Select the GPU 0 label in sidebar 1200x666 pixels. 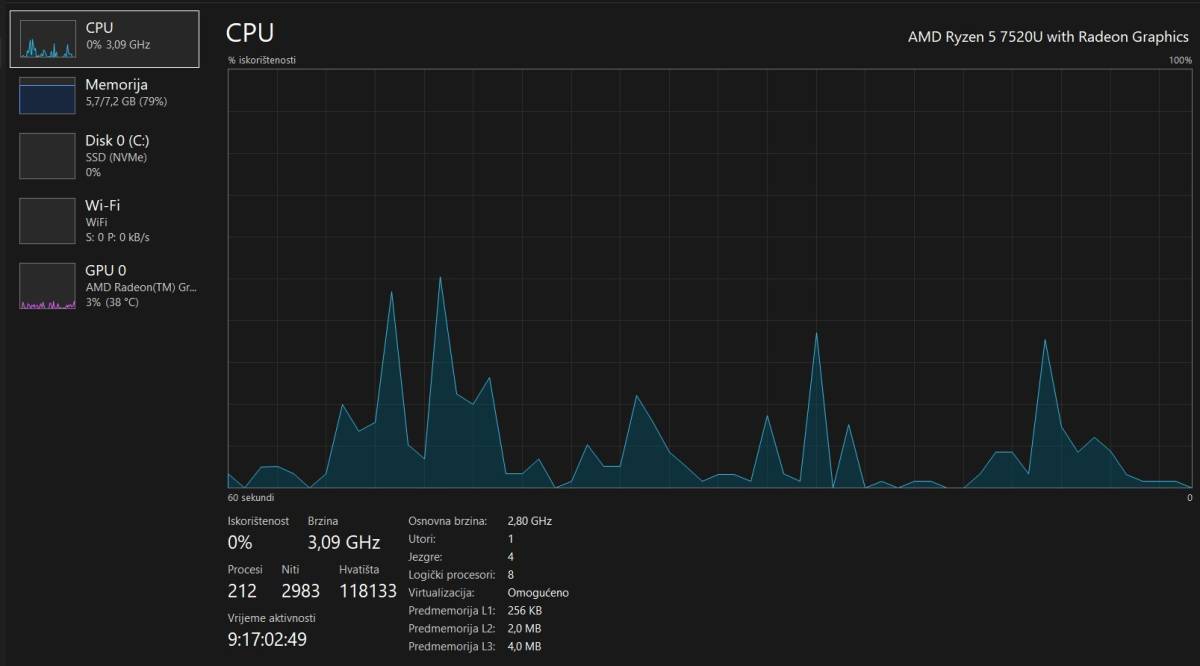105,270
